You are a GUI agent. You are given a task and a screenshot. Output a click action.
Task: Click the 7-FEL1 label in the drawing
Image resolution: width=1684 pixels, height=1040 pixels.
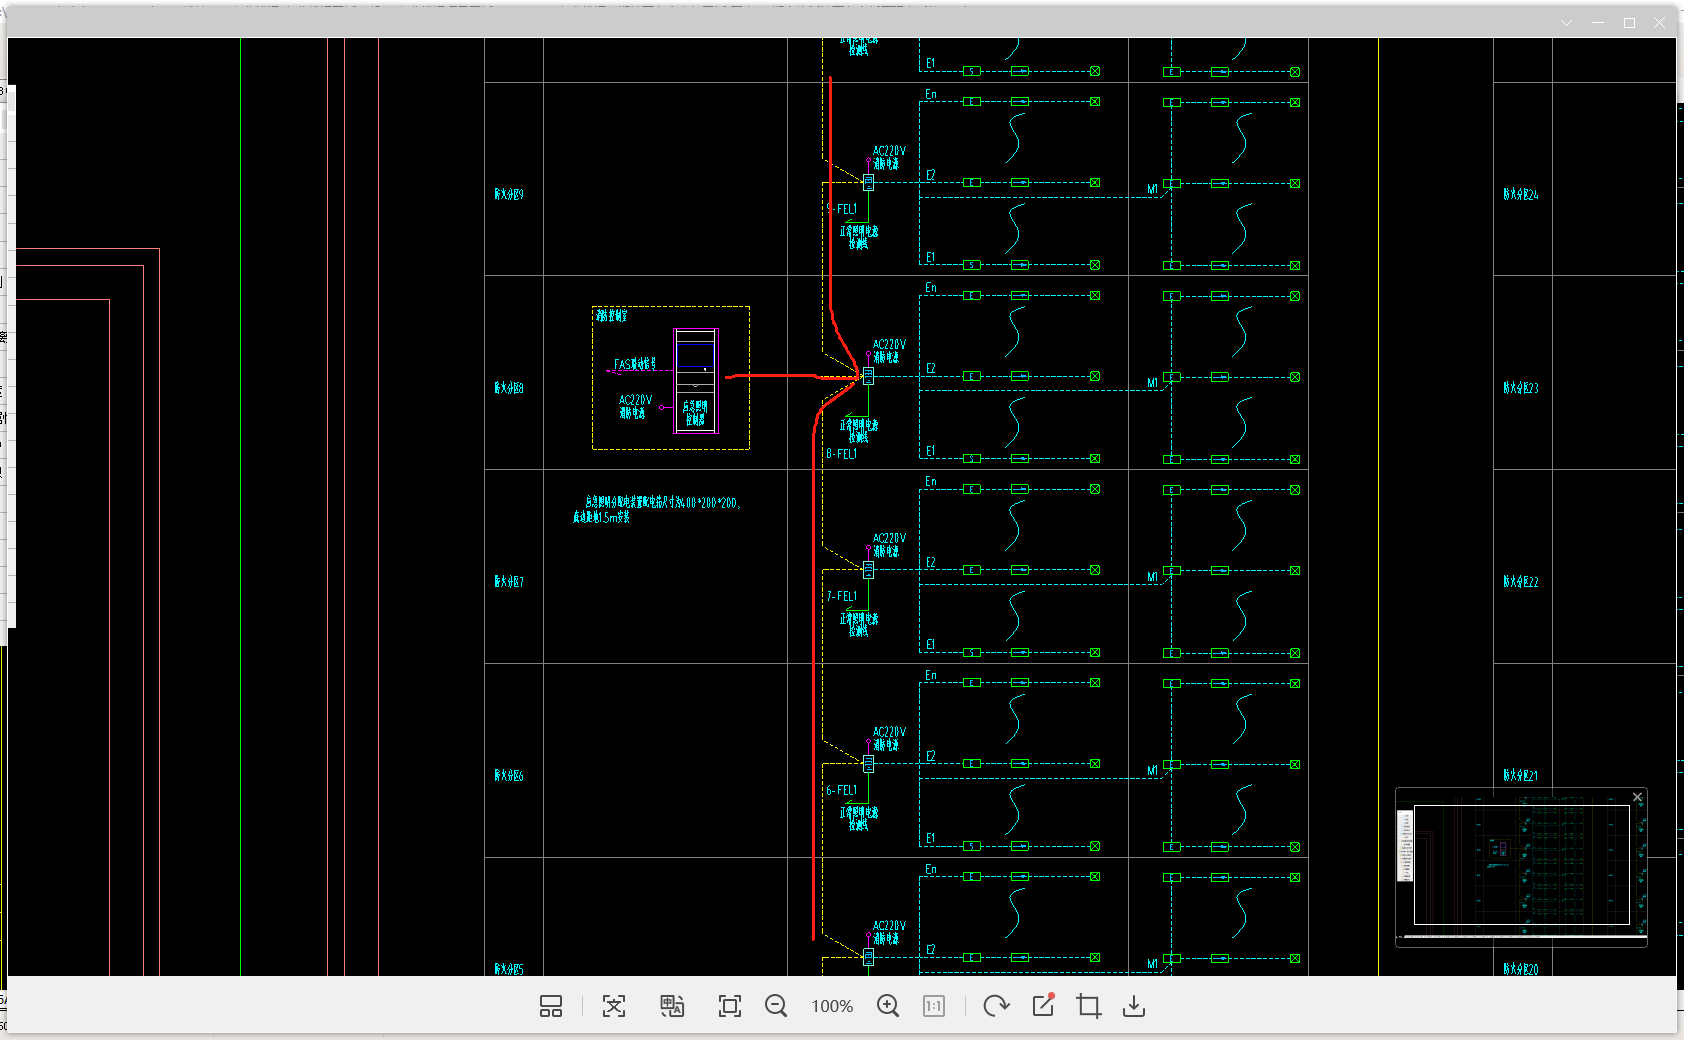coord(841,596)
